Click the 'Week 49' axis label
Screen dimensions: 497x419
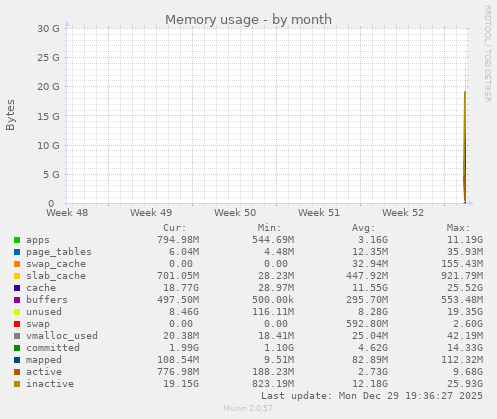pos(151,213)
